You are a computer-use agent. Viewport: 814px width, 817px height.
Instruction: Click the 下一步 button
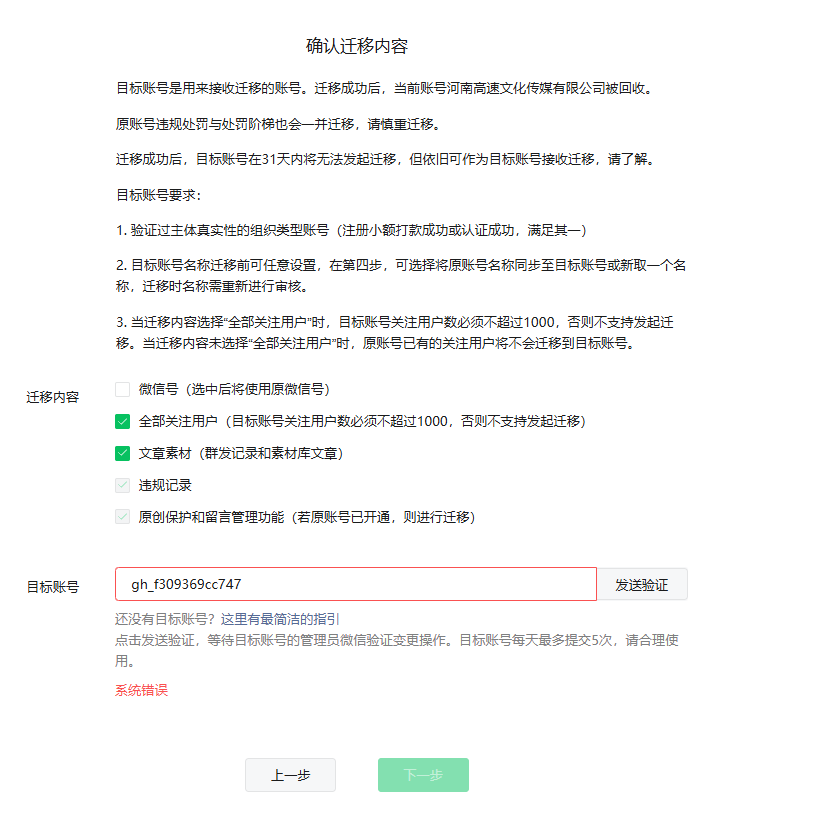click(x=423, y=775)
